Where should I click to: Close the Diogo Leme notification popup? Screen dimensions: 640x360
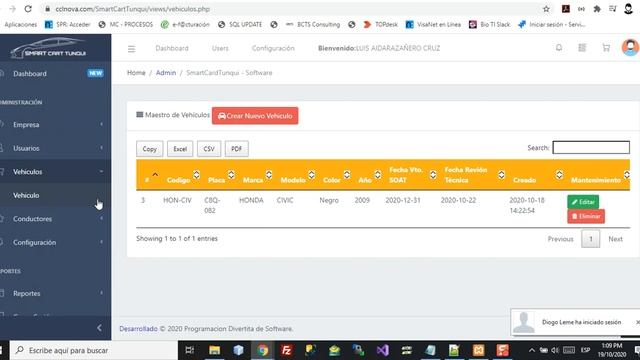click(638, 322)
